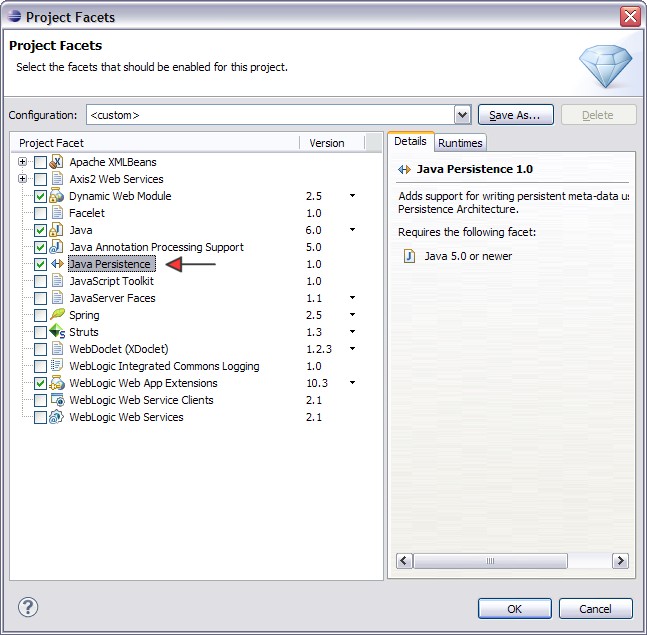Enable the Spring facet checkbox
Image resolution: width=647 pixels, height=635 pixels.
[40, 315]
